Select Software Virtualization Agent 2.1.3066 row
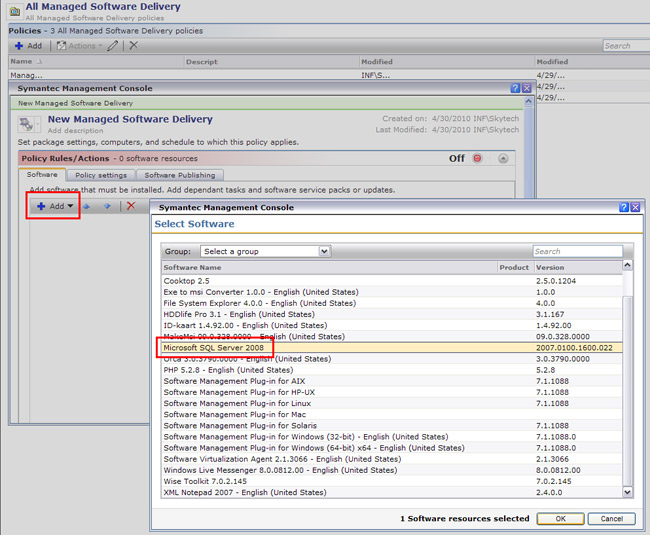The height and width of the screenshot is (535, 650). point(392,459)
